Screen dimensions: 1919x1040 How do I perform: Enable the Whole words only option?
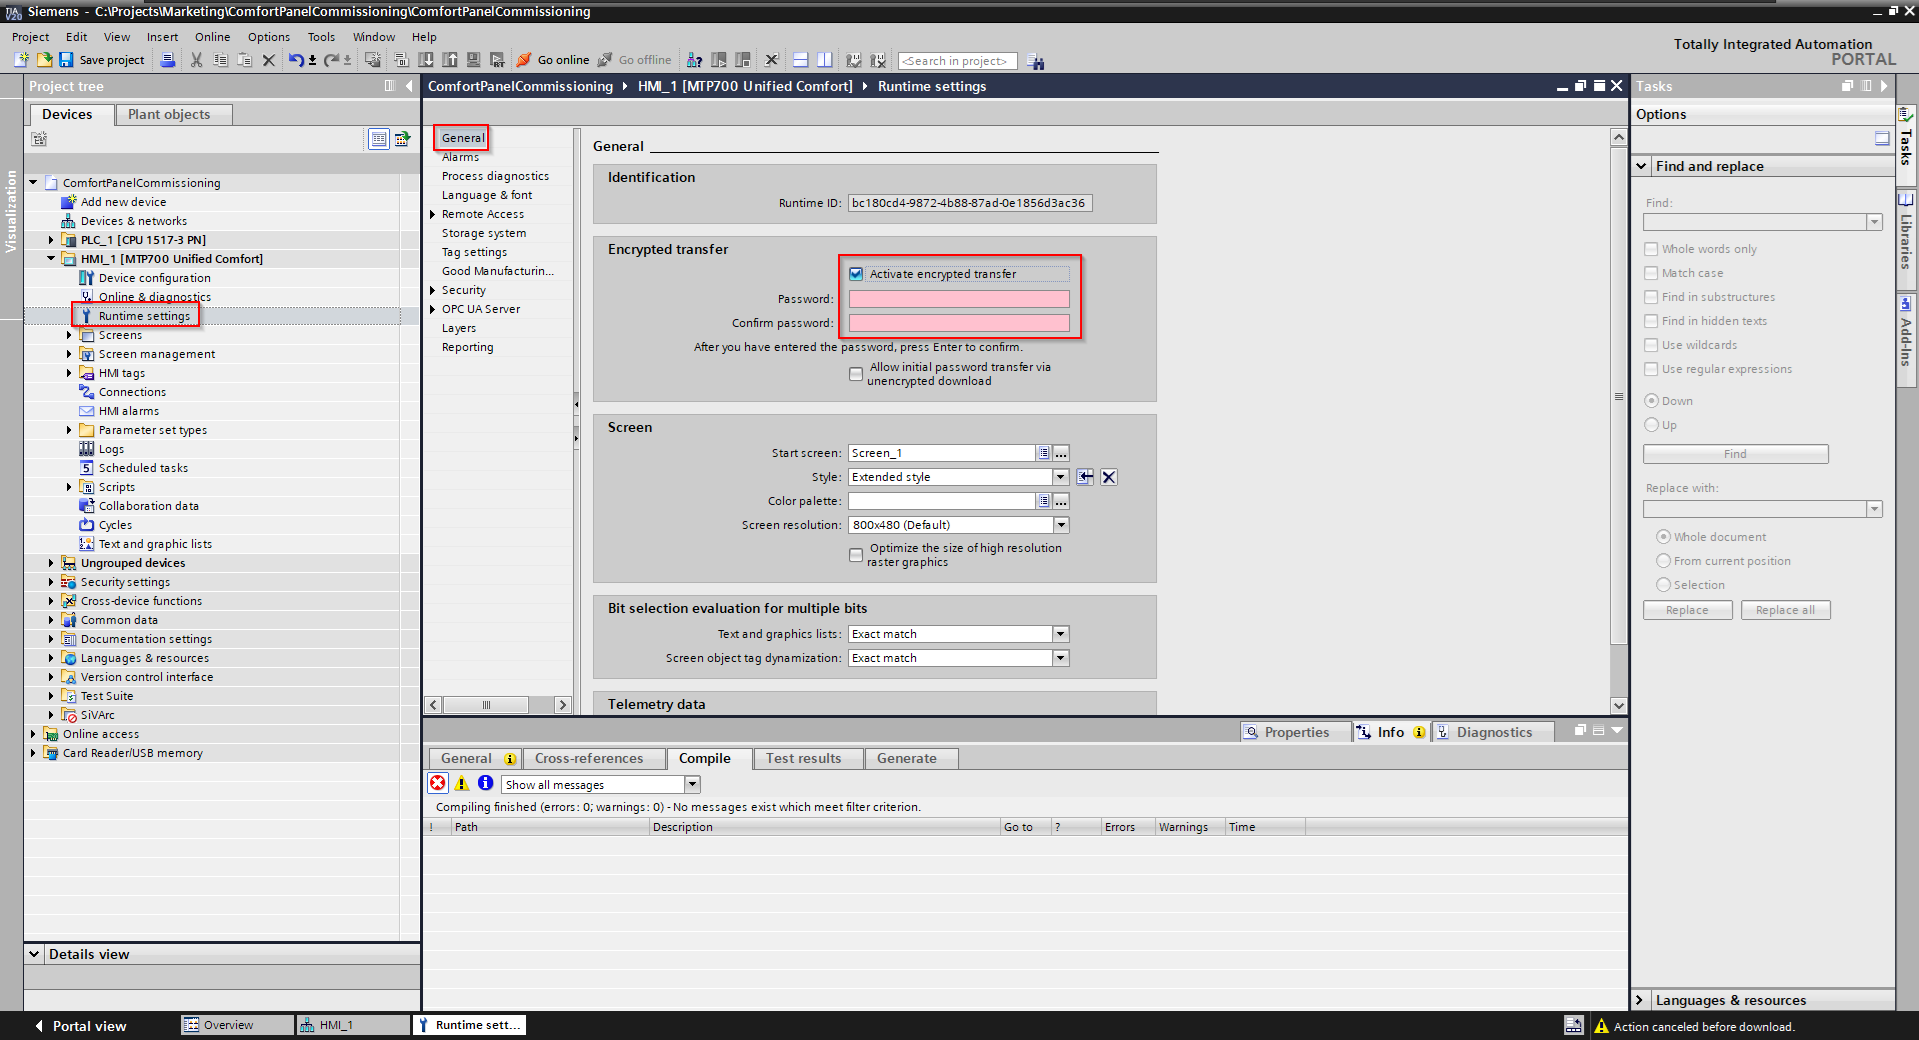point(1651,249)
